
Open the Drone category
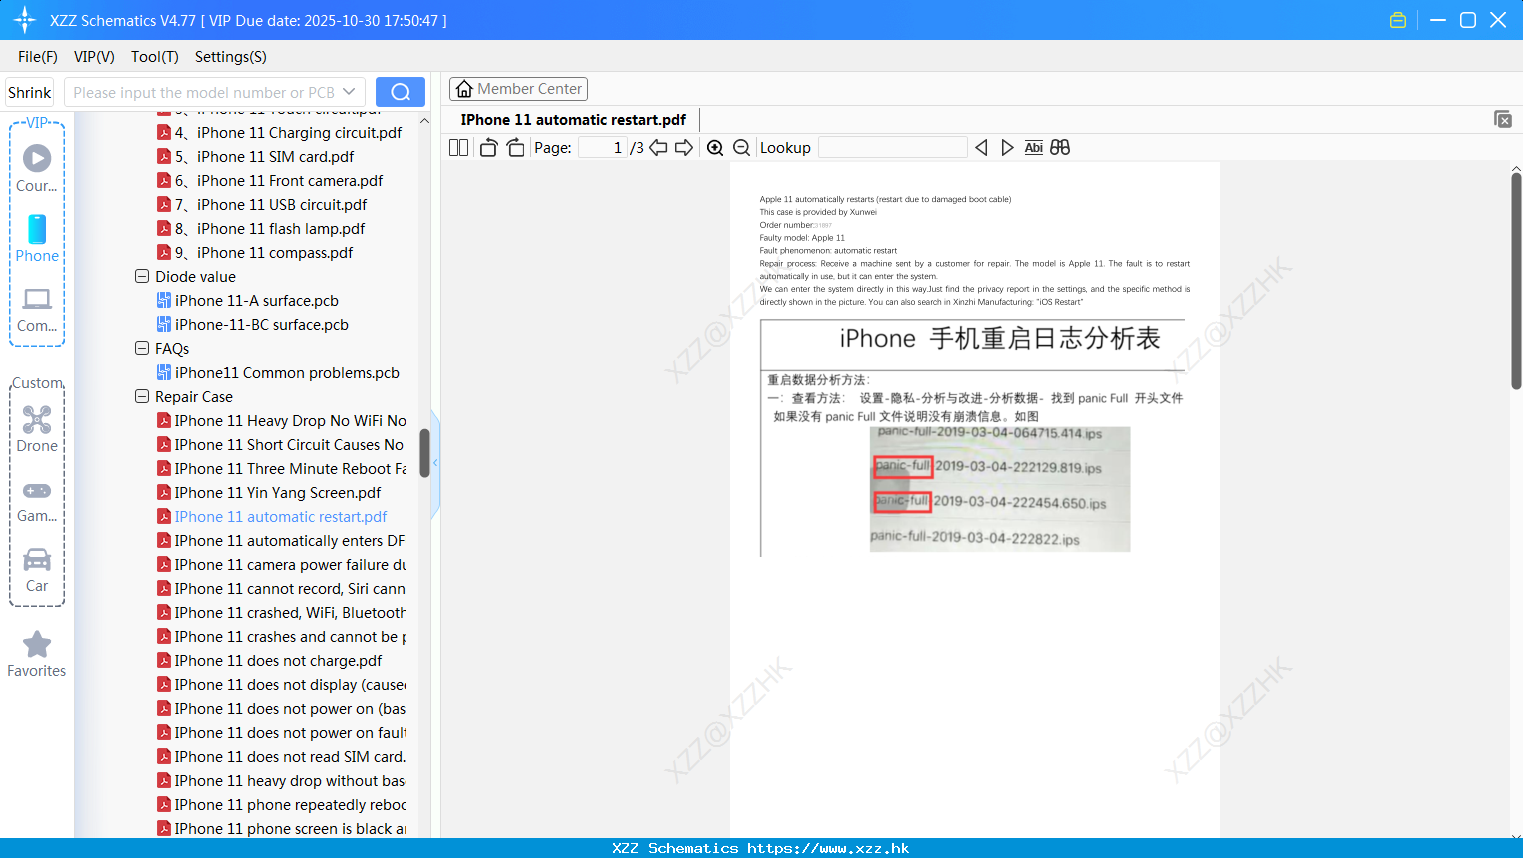[37, 429]
